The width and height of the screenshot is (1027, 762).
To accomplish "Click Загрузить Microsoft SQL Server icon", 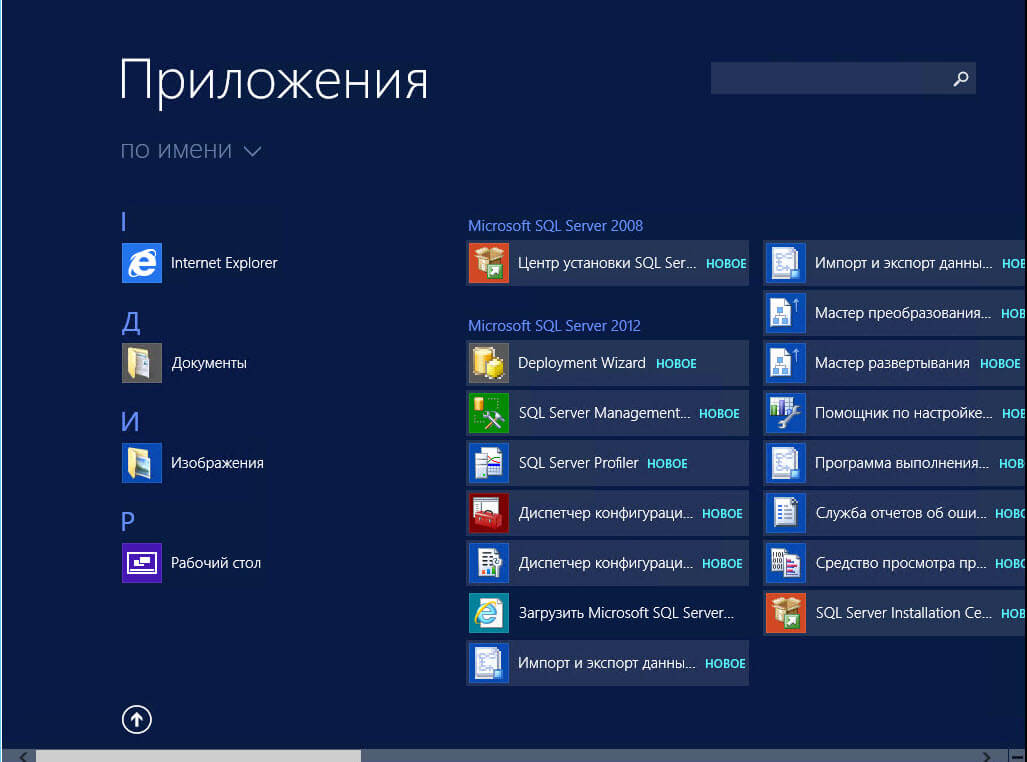I will (489, 613).
